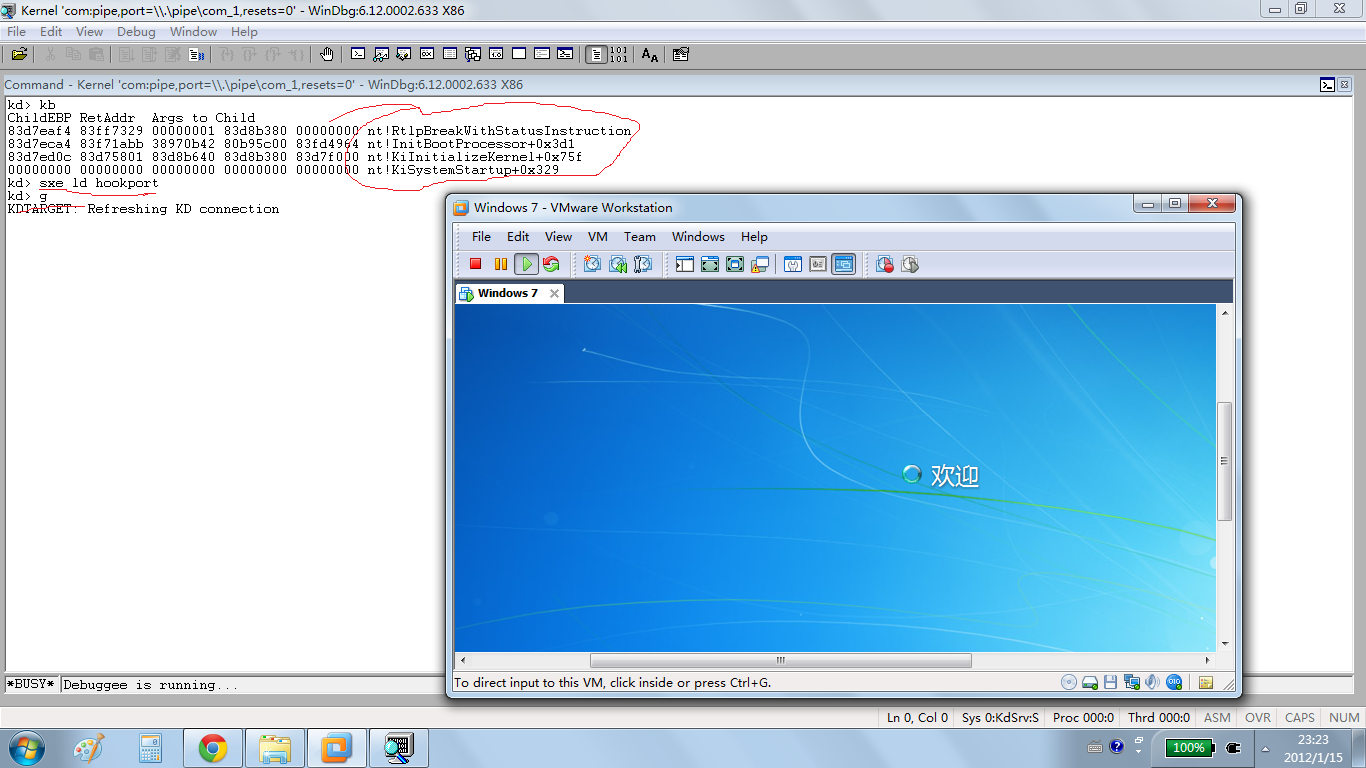Click the floppy device status icon

tap(1111, 682)
